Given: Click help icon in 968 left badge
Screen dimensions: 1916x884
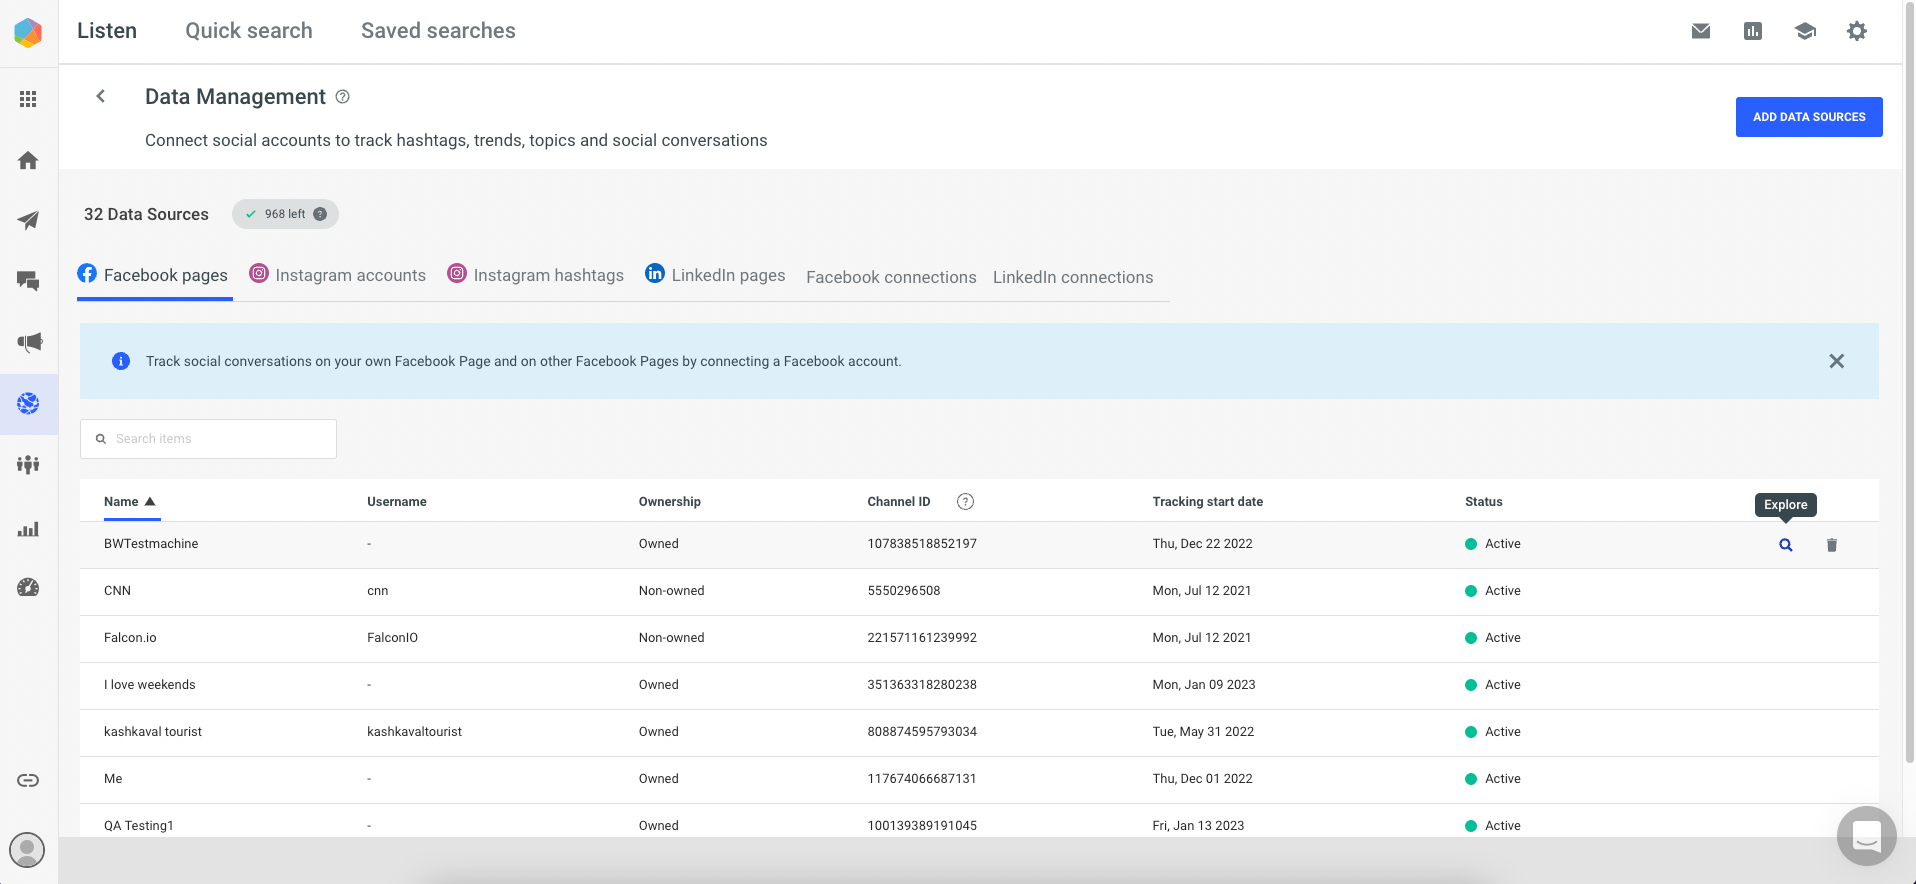Looking at the screenshot, I should (x=320, y=214).
